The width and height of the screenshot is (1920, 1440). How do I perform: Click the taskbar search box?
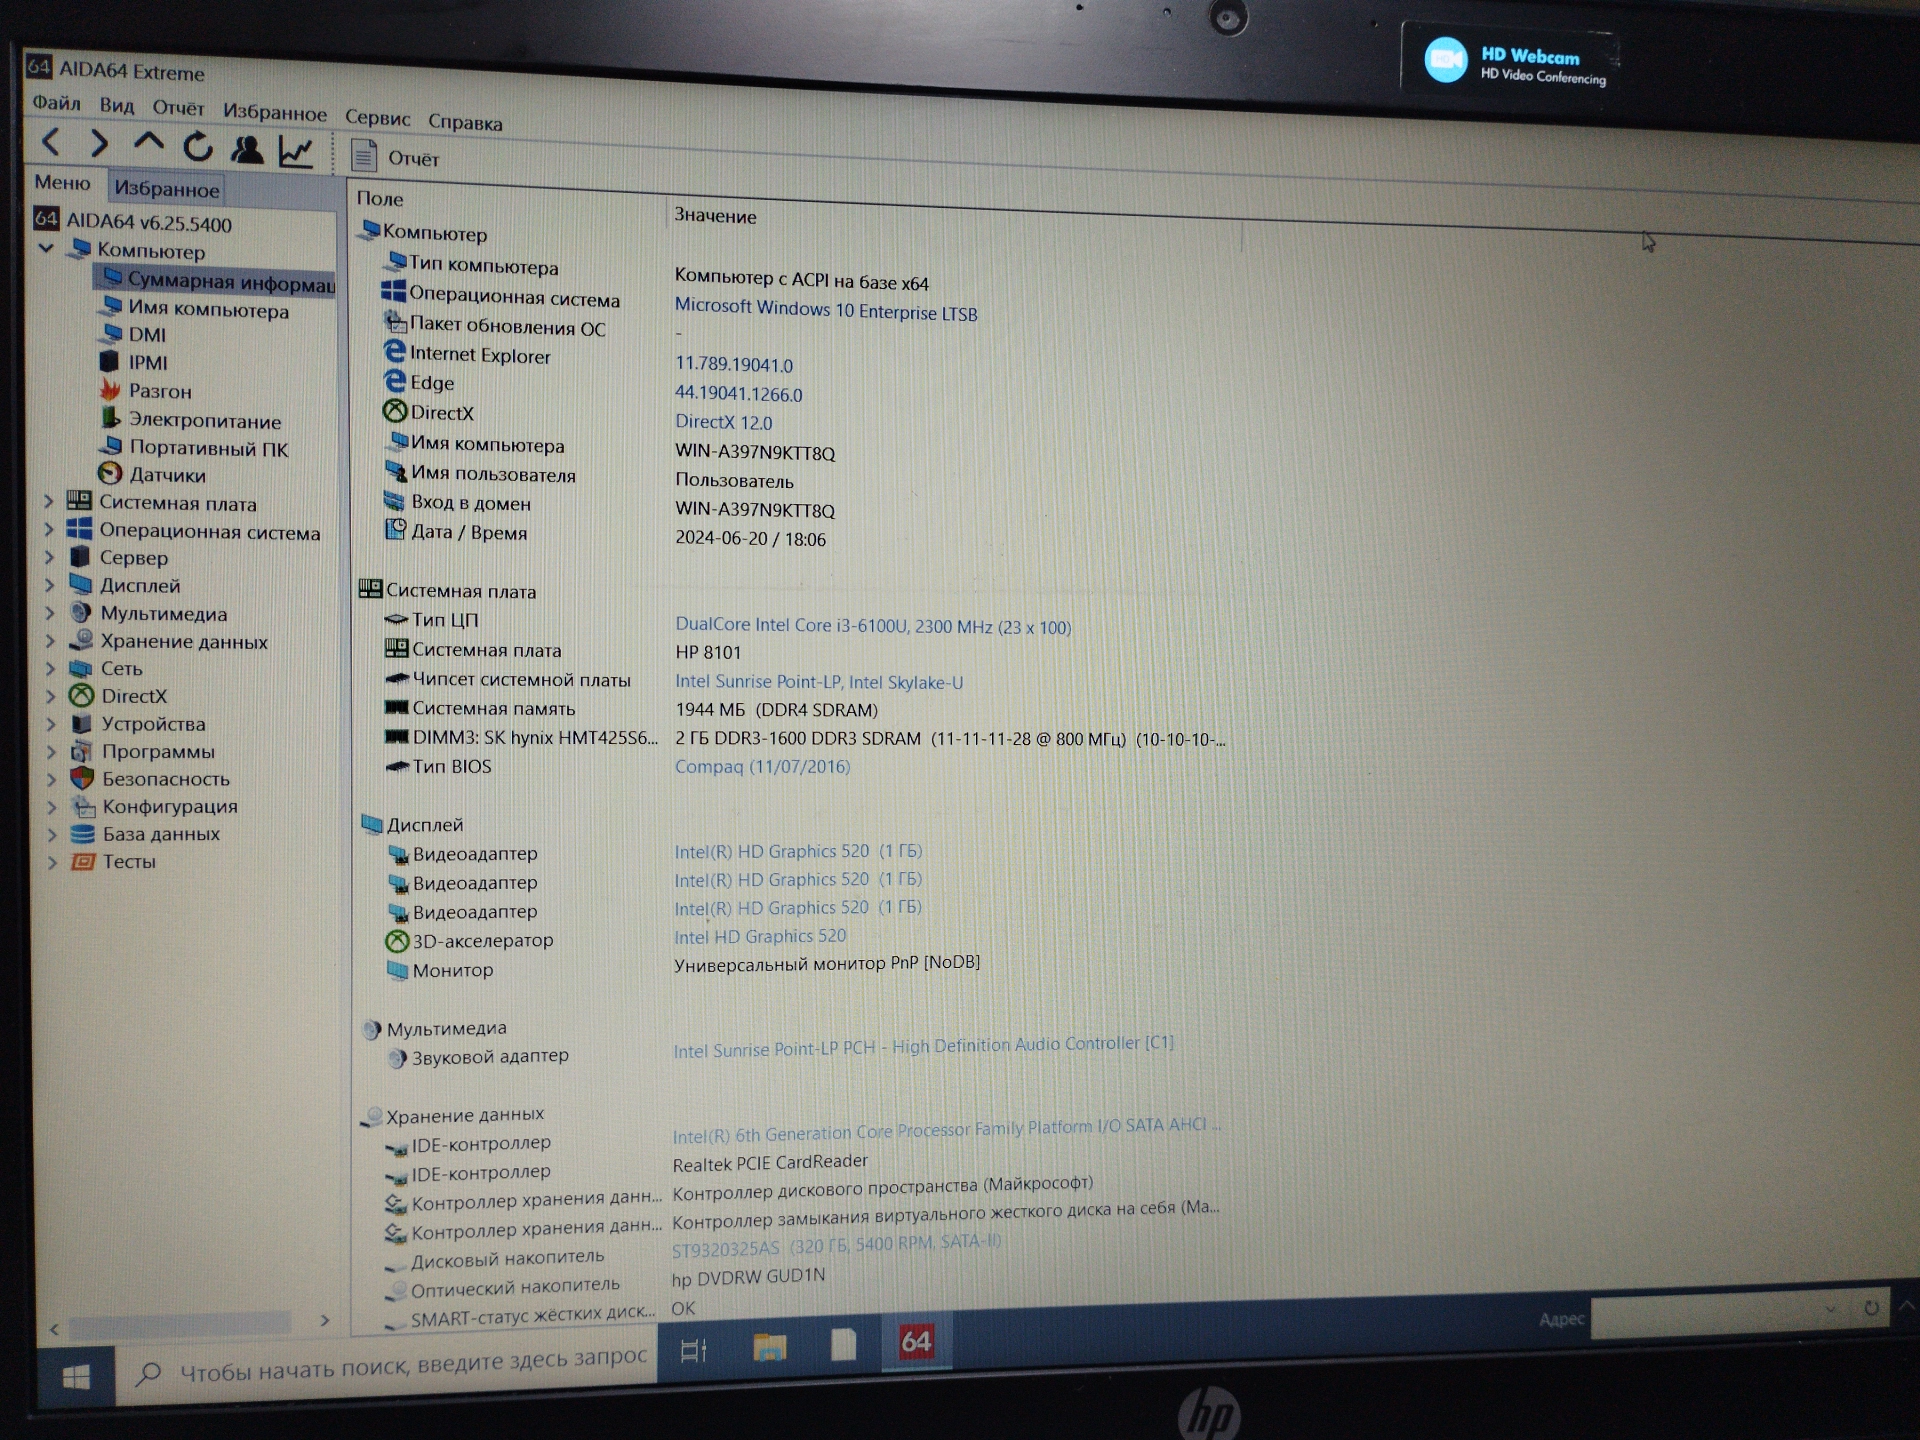point(388,1365)
